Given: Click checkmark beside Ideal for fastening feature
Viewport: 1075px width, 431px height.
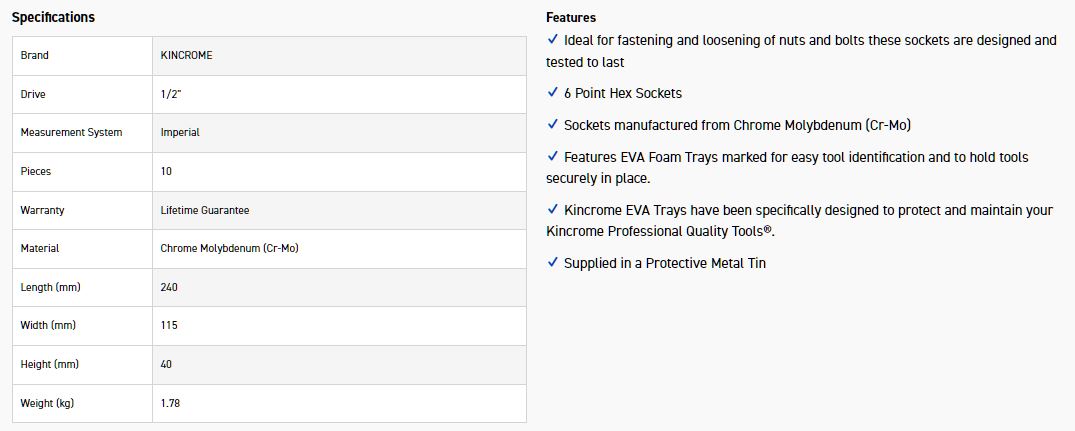Looking at the screenshot, I should pos(553,39).
